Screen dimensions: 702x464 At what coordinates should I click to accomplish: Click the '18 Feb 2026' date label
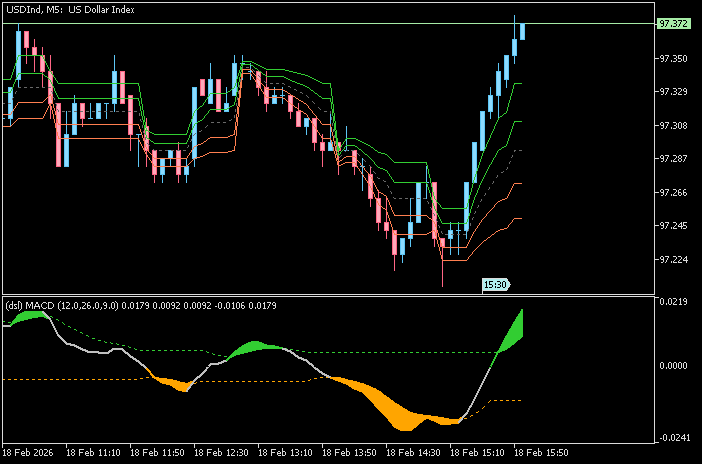pyautogui.click(x=28, y=452)
